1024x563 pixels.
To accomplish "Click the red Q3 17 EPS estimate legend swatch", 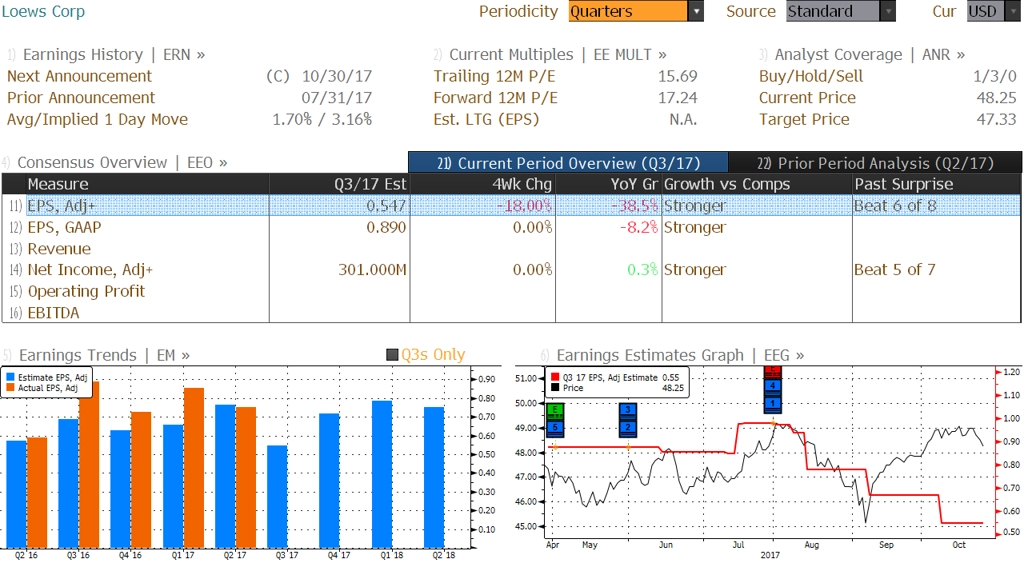I will coord(555,377).
